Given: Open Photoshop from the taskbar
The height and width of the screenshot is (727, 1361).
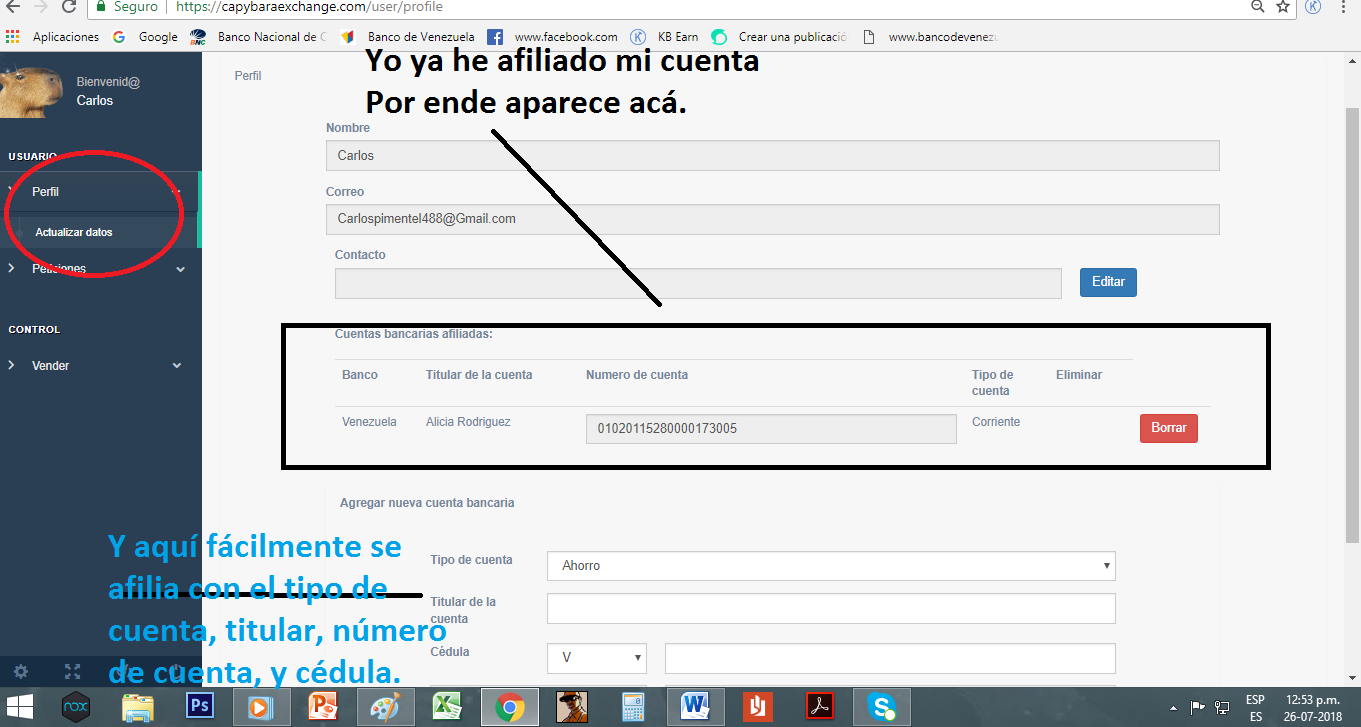Looking at the screenshot, I should pyautogui.click(x=200, y=706).
